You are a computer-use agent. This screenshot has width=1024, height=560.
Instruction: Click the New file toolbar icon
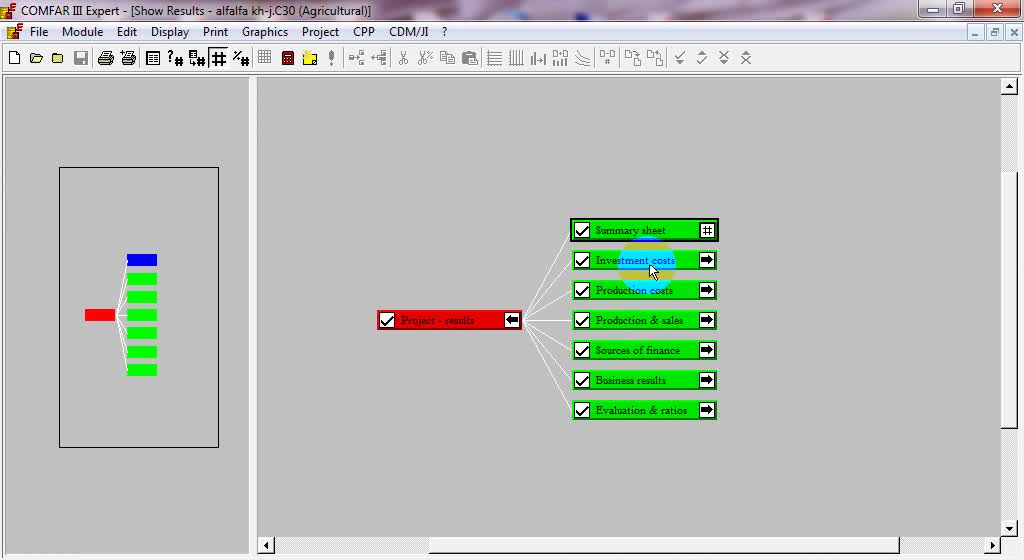coord(14,58)
